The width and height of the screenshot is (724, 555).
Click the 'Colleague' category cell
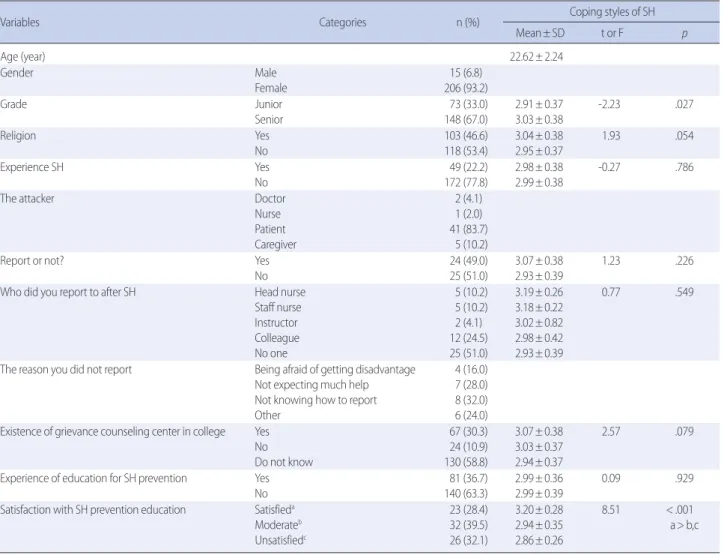[x=277, y=338]
